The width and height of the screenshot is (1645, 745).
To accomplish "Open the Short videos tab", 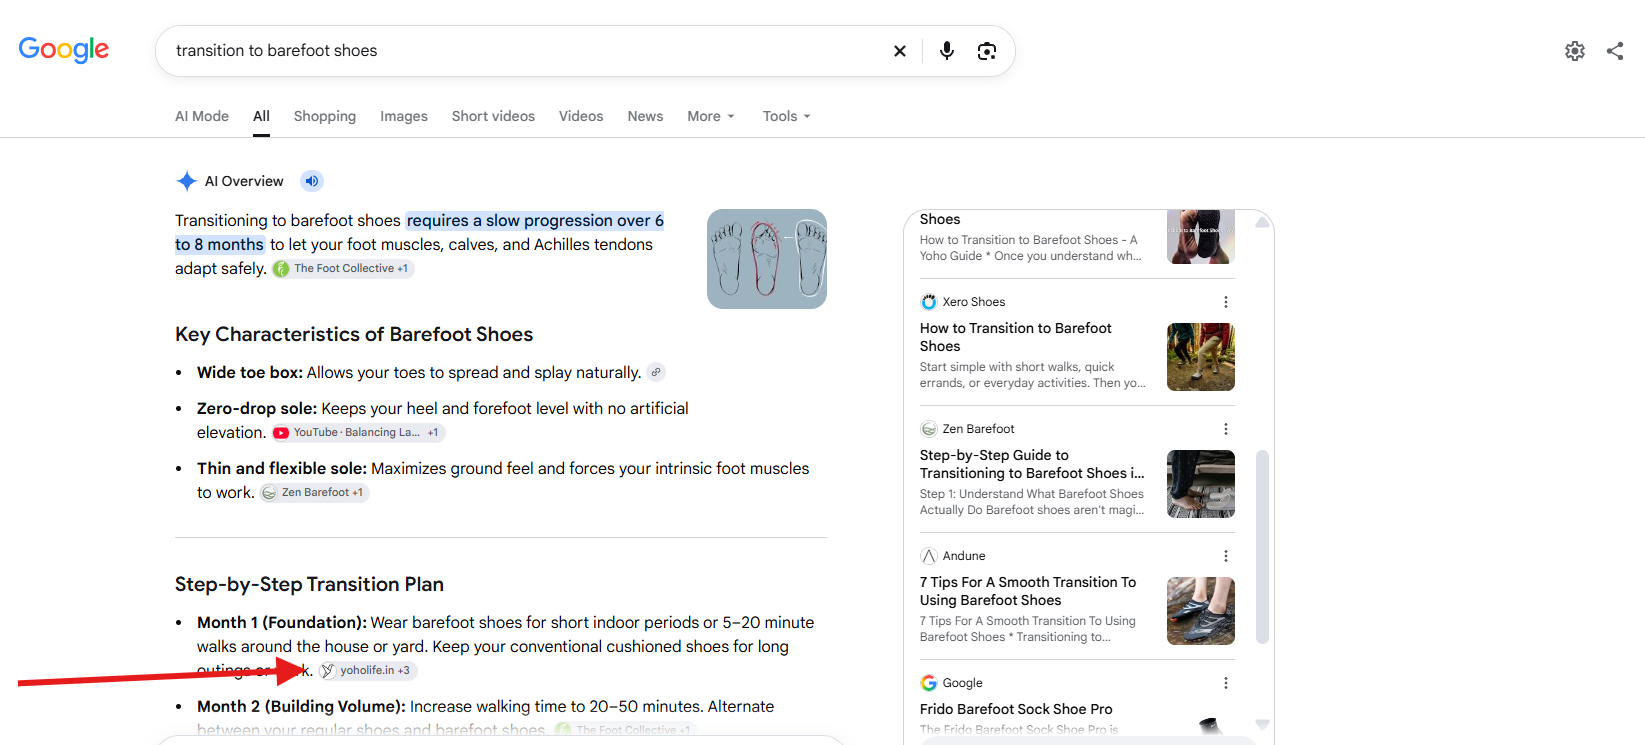I will pyautogui.click(x=493, y=116).
